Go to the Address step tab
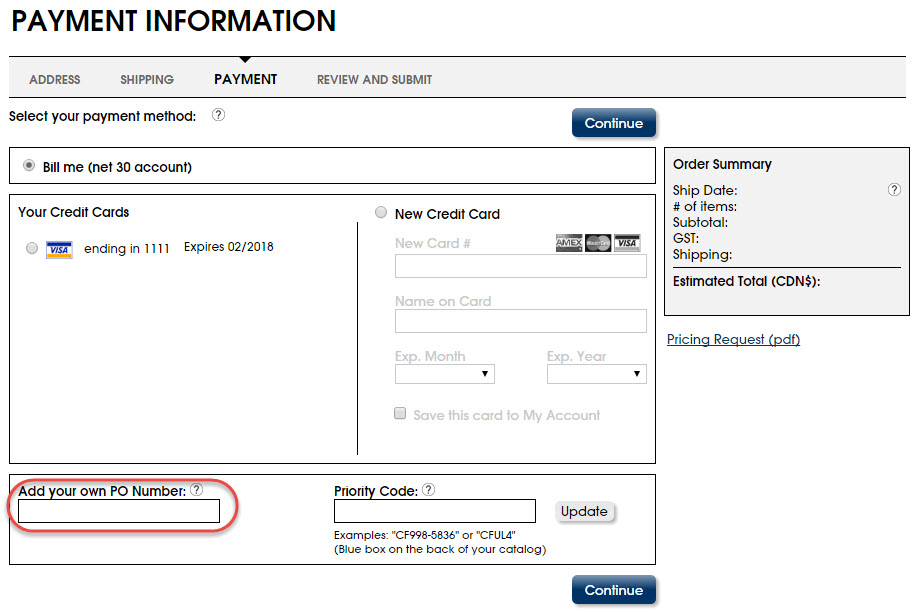920x612 pixels. point(55,80)
